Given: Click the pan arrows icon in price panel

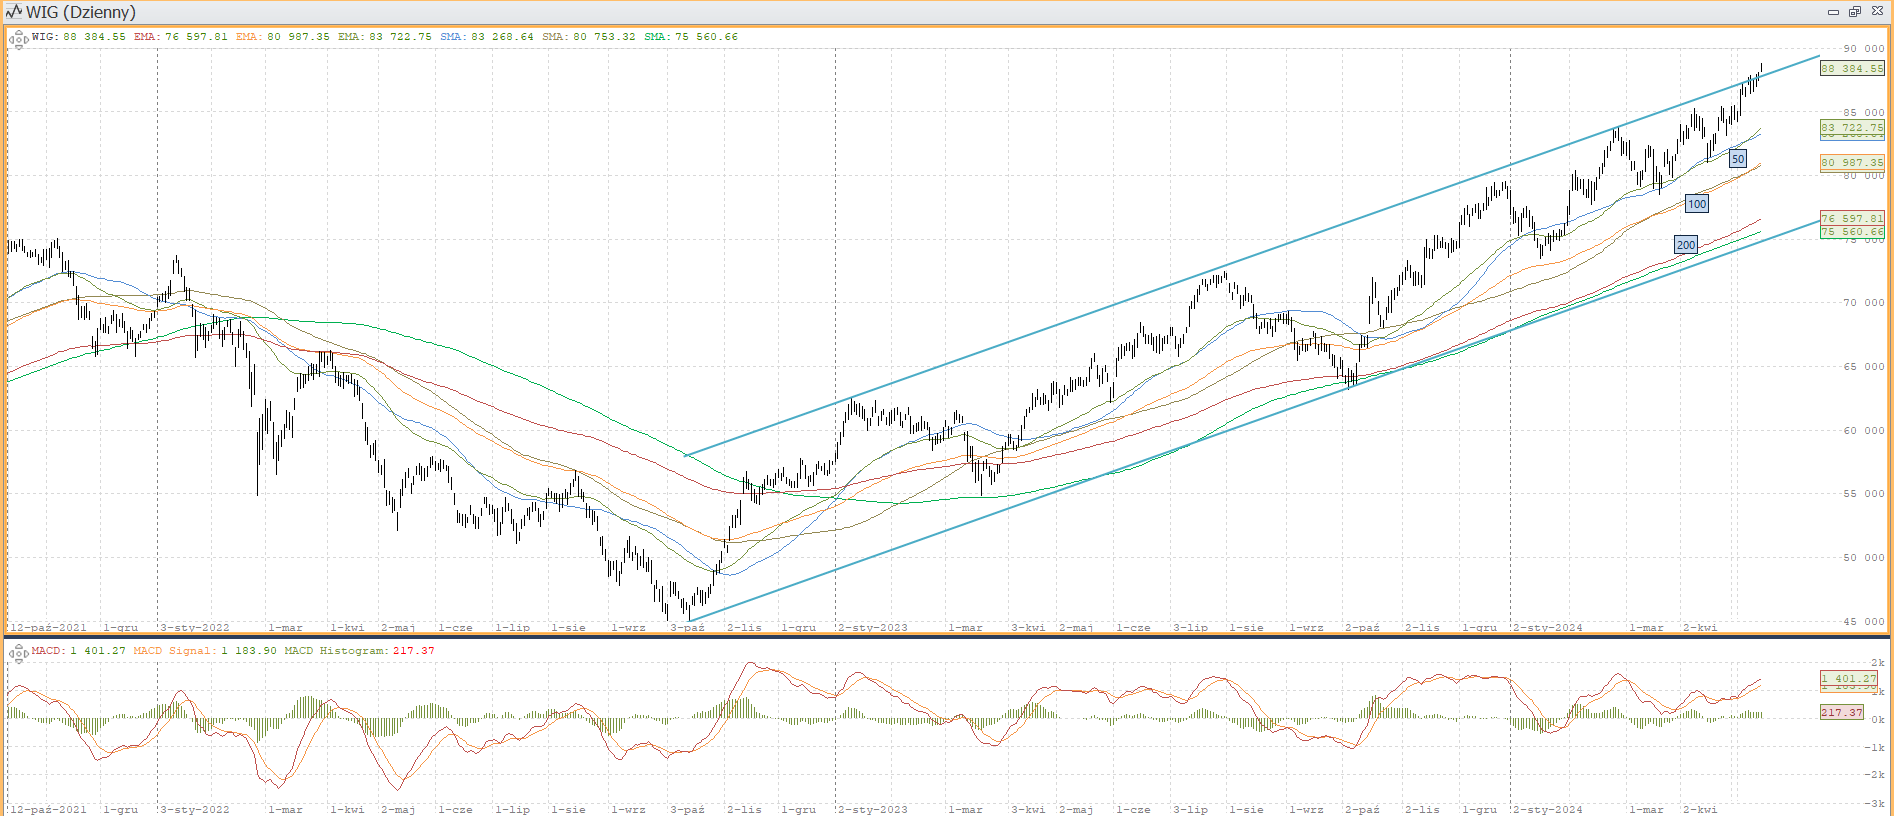Looking at the screenshot, I should [18, 40].
